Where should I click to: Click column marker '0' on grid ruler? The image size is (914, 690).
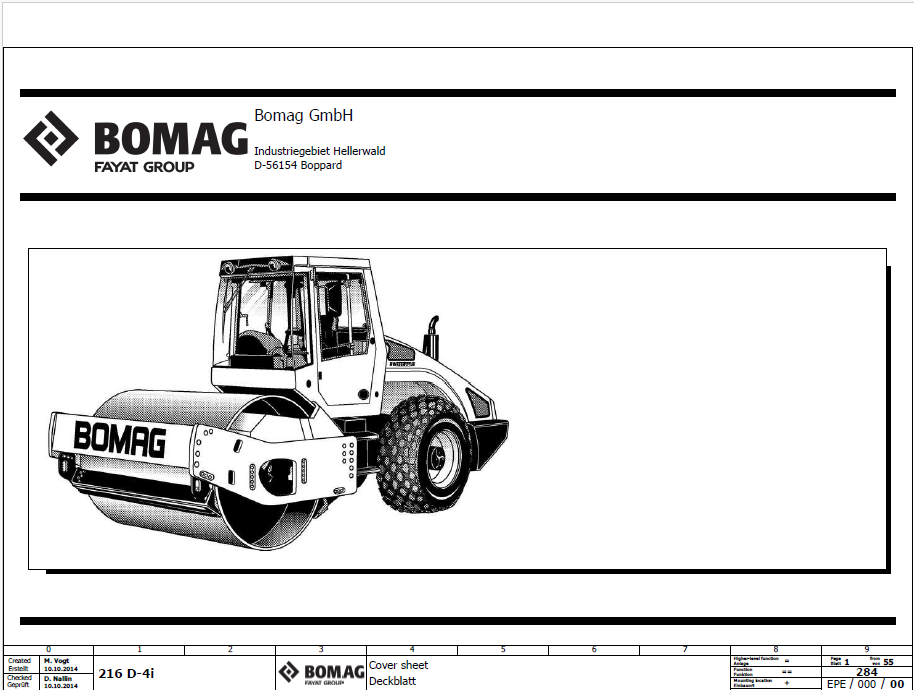coord(48,649)
